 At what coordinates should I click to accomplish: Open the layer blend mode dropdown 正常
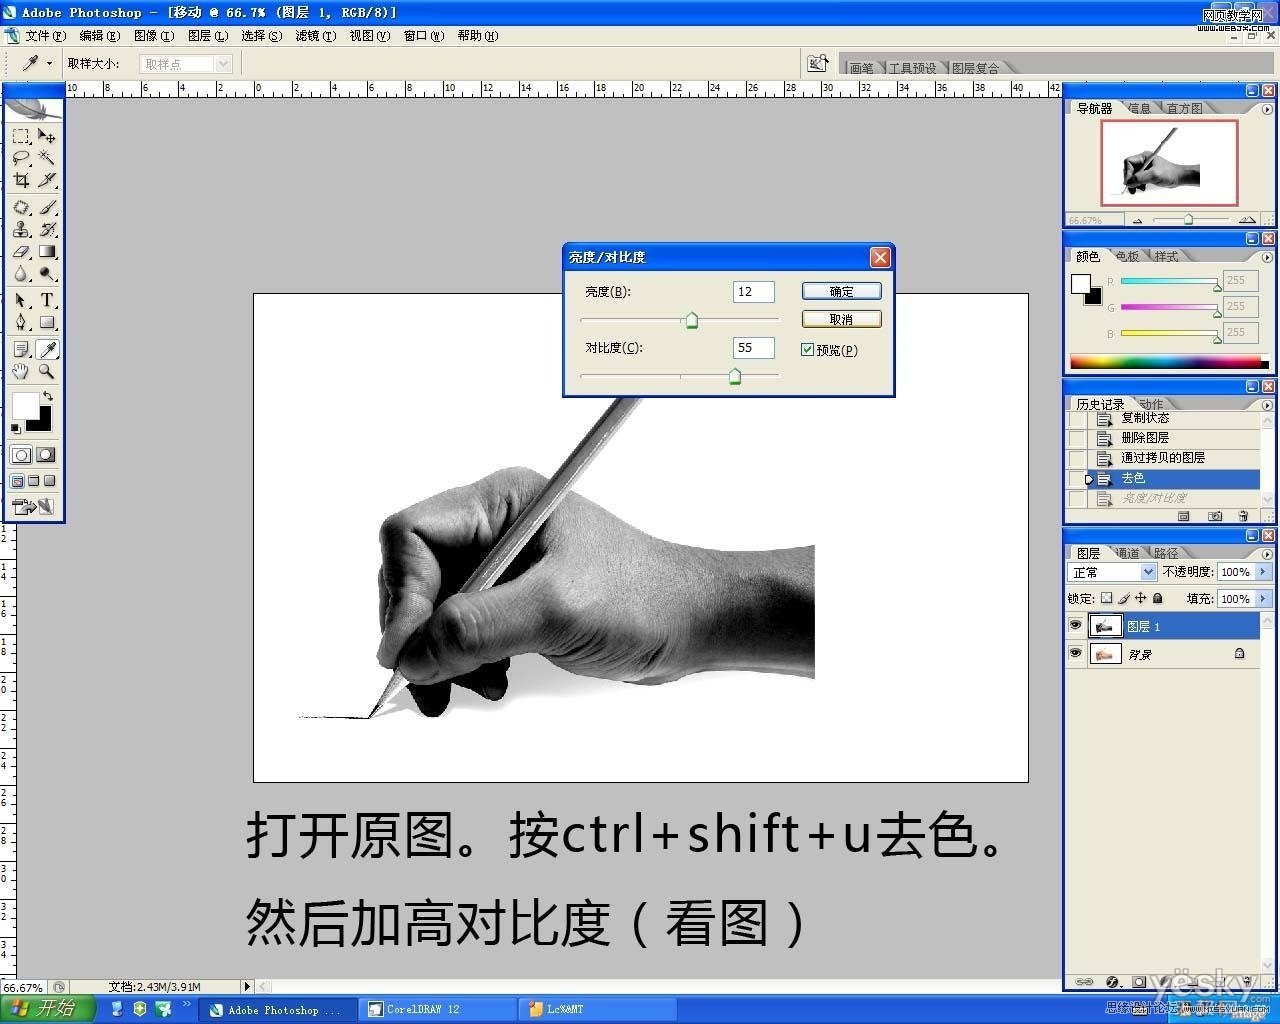(1112, 572)
